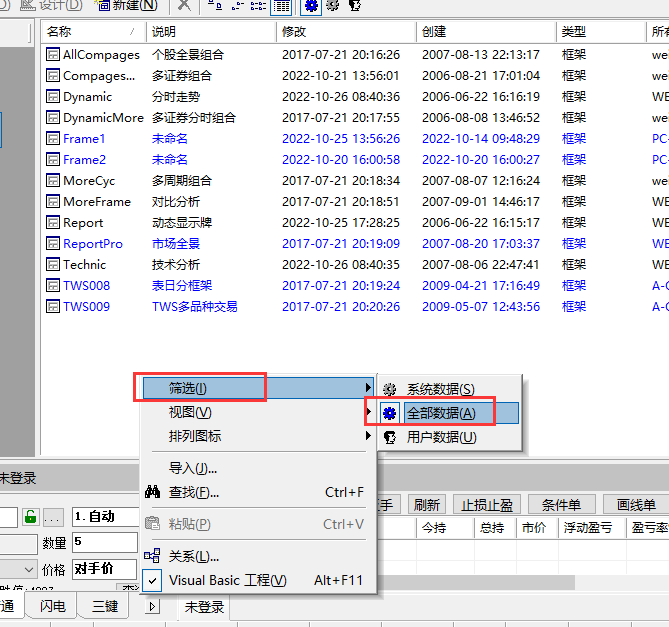Sort by 名称 column header
The width and height of the screenshot is (669, 627).
click(x=93, y=32)
